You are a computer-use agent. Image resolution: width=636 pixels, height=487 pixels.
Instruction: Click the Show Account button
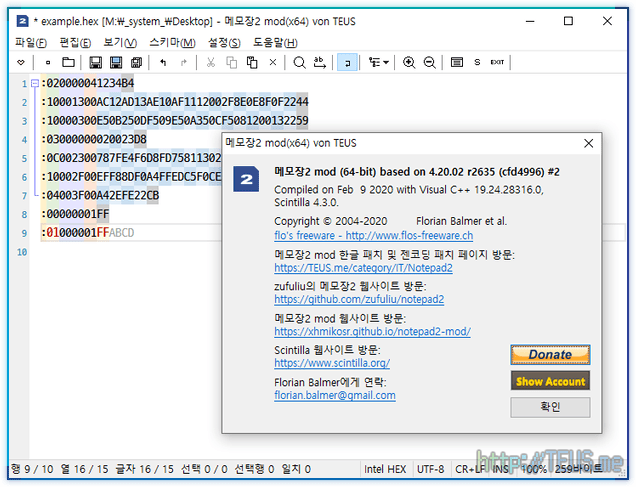(x=550, y=381)
